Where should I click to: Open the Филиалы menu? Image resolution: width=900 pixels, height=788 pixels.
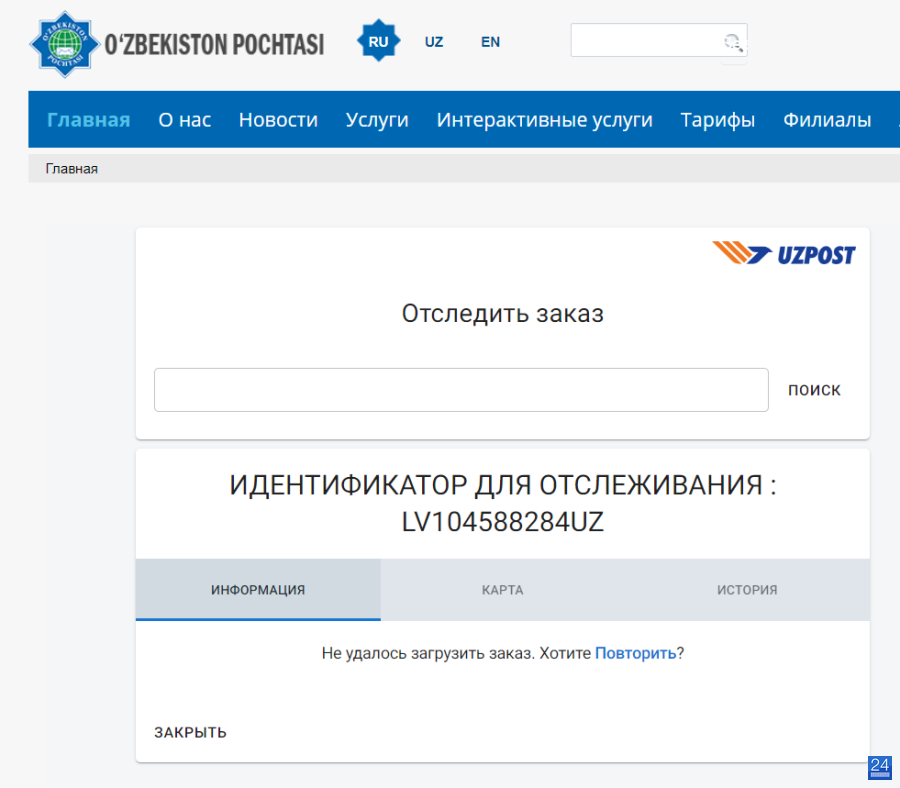click(x=827, y=119)
